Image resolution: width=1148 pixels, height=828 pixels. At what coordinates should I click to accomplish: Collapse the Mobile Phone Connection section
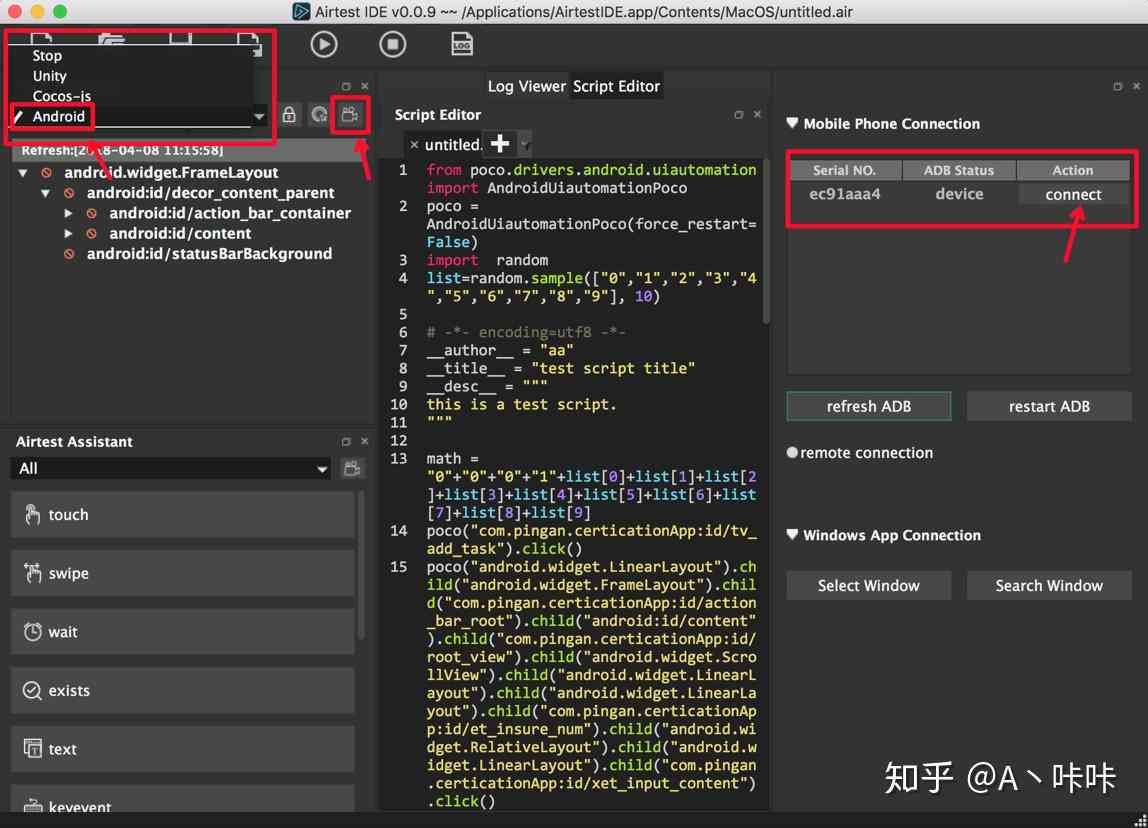792,123
